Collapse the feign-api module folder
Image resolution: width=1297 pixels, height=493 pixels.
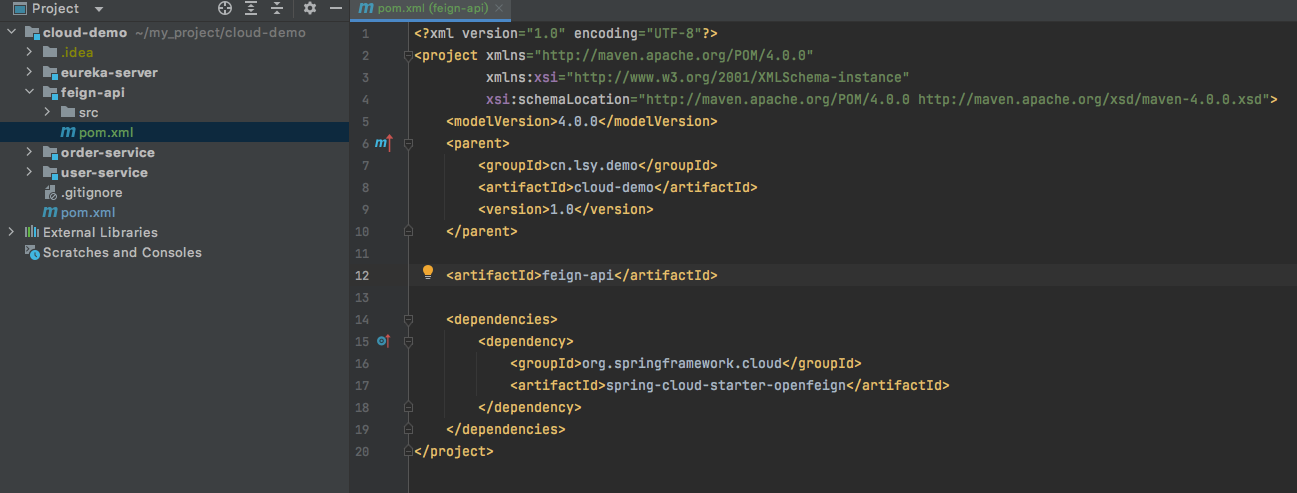click(x=30, y=92)
